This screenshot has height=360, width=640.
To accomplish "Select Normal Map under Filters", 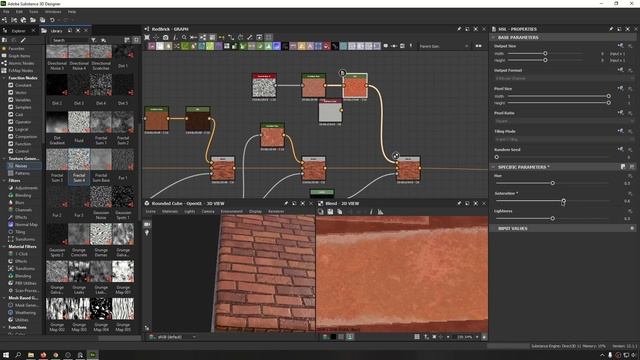I will tap(26, 224).
